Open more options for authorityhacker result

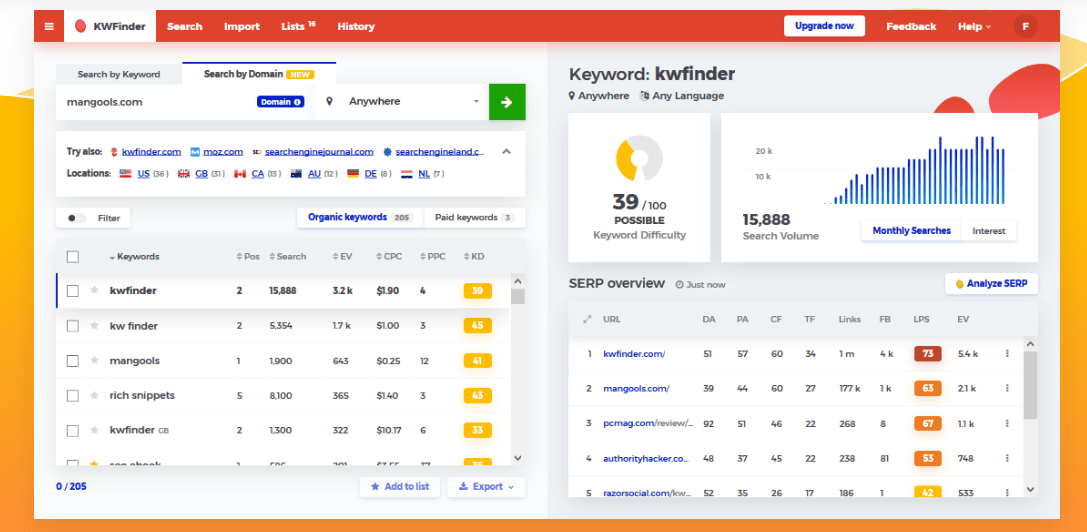[1007, 458]
